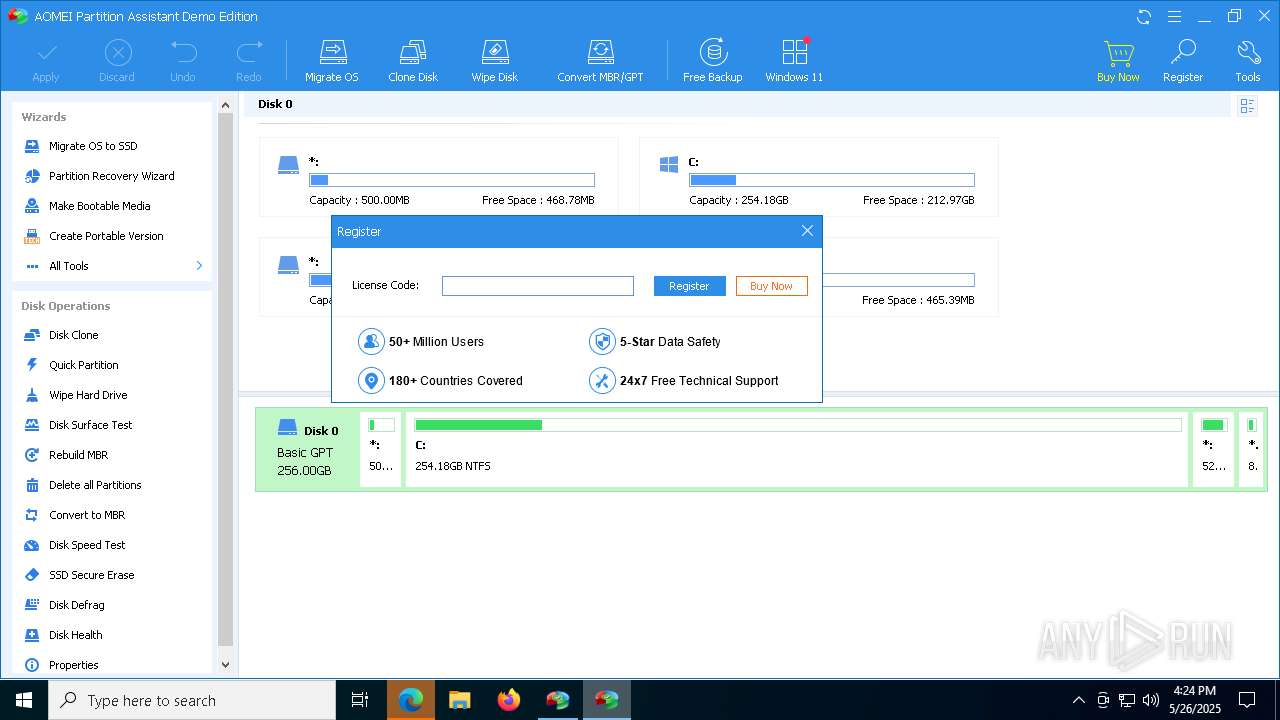1280x720 pixels.
Task: Select the 52... partition block in disk map
Action: pyautogui.click(x=1214, y=449)
